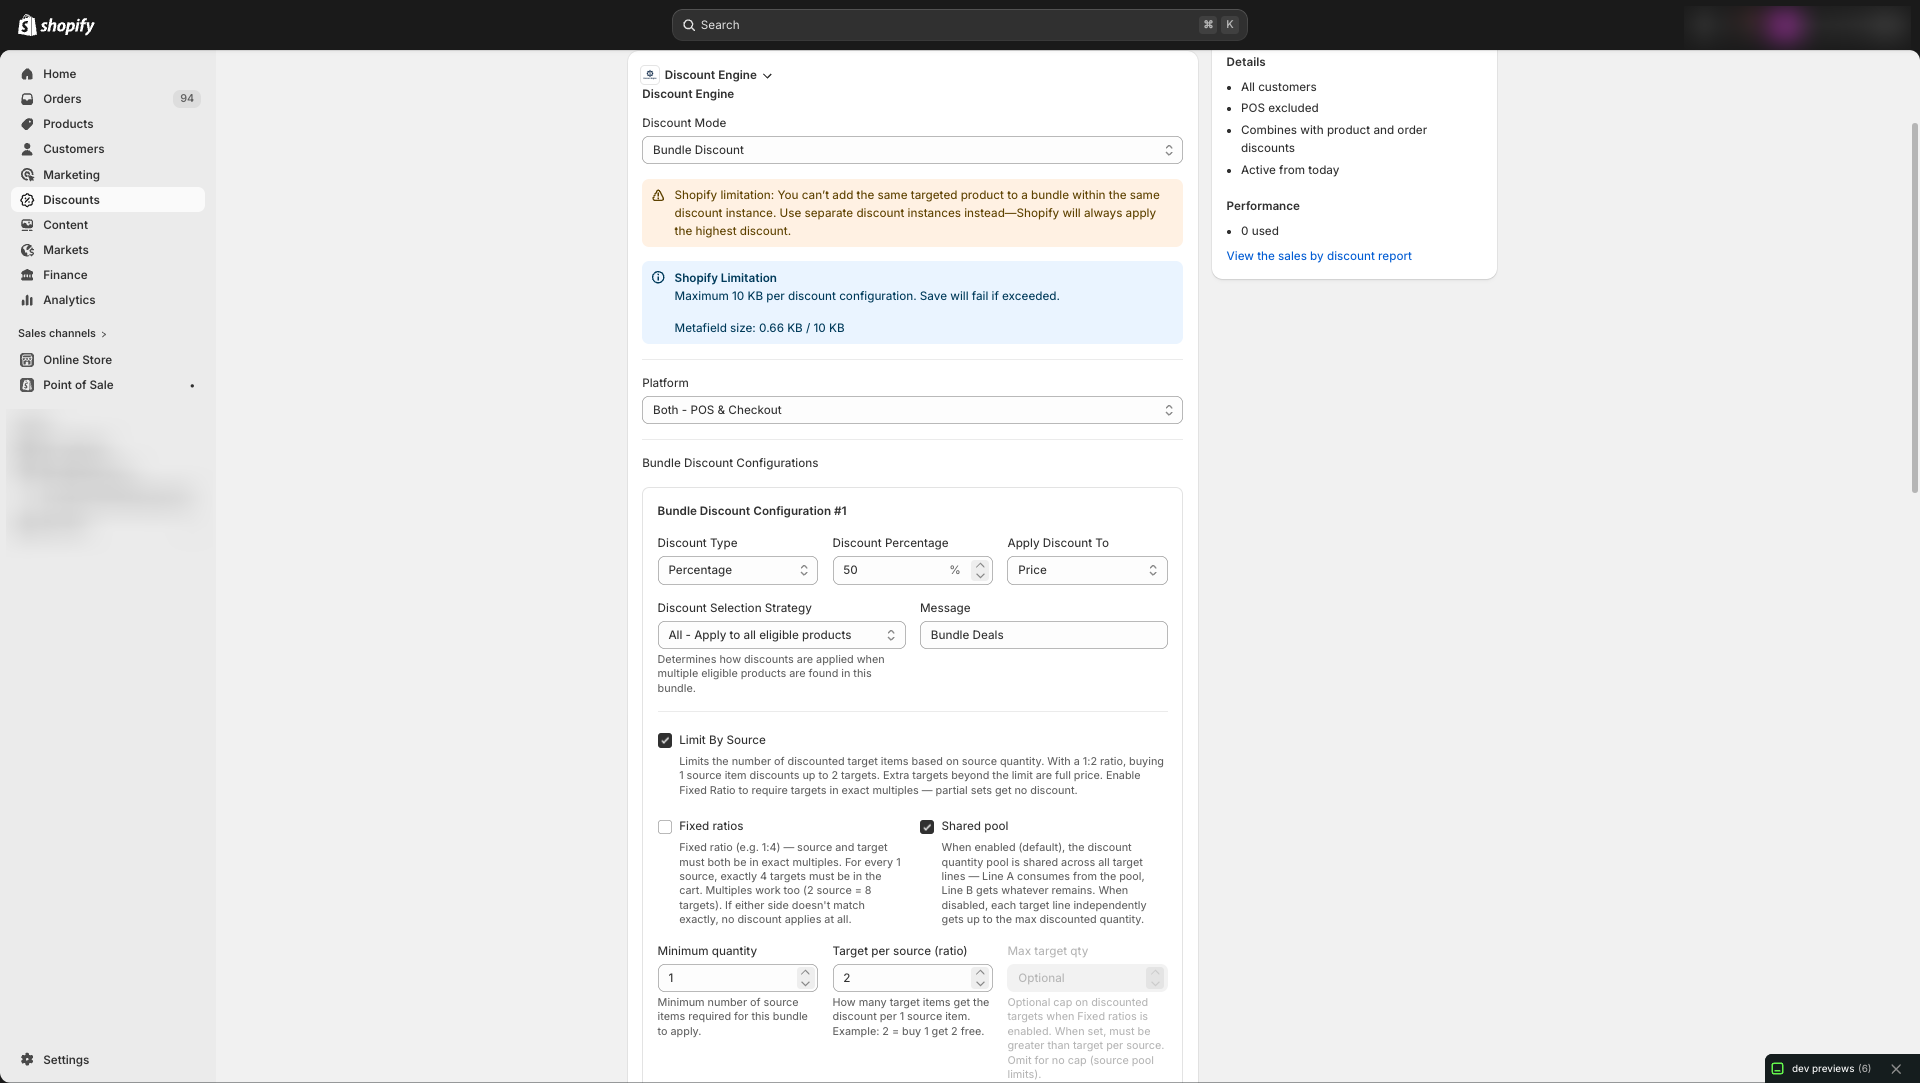Open the Platform dropdown
The width and height of the screenshot is (1920, 1083).
coord(911,409)
